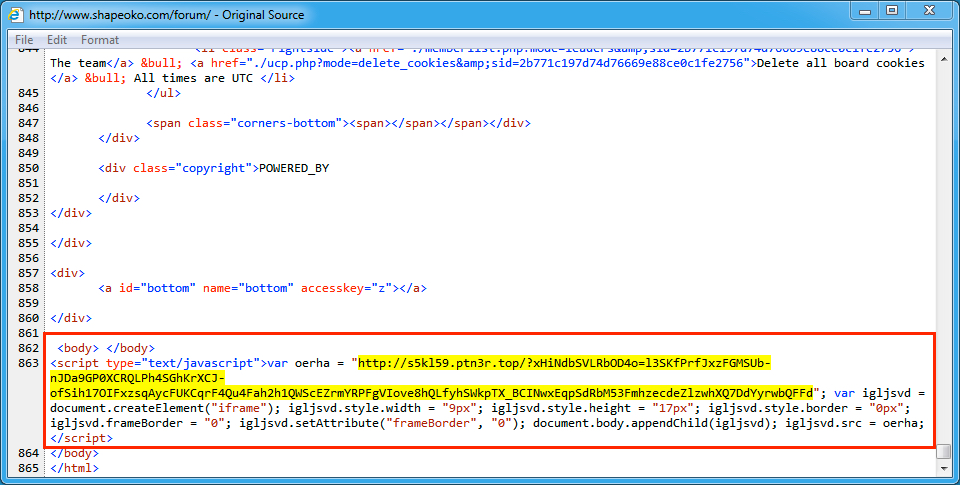Click the POWERED_BY text

(x=294, y=168)
